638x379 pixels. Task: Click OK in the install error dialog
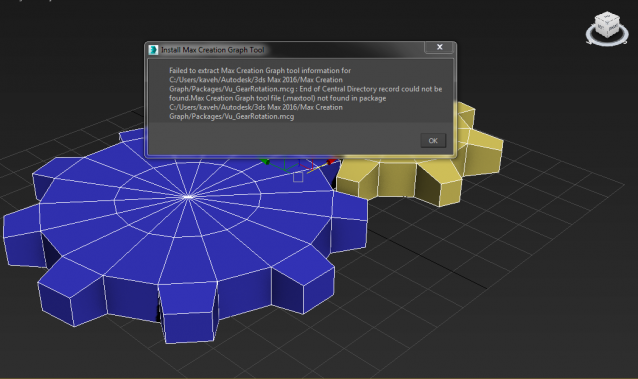coord(433,141)
